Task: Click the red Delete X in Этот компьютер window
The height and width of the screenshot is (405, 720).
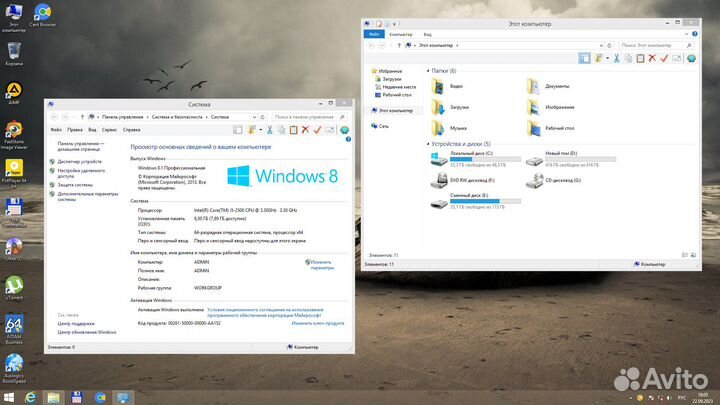Action: tap(652, 58)
